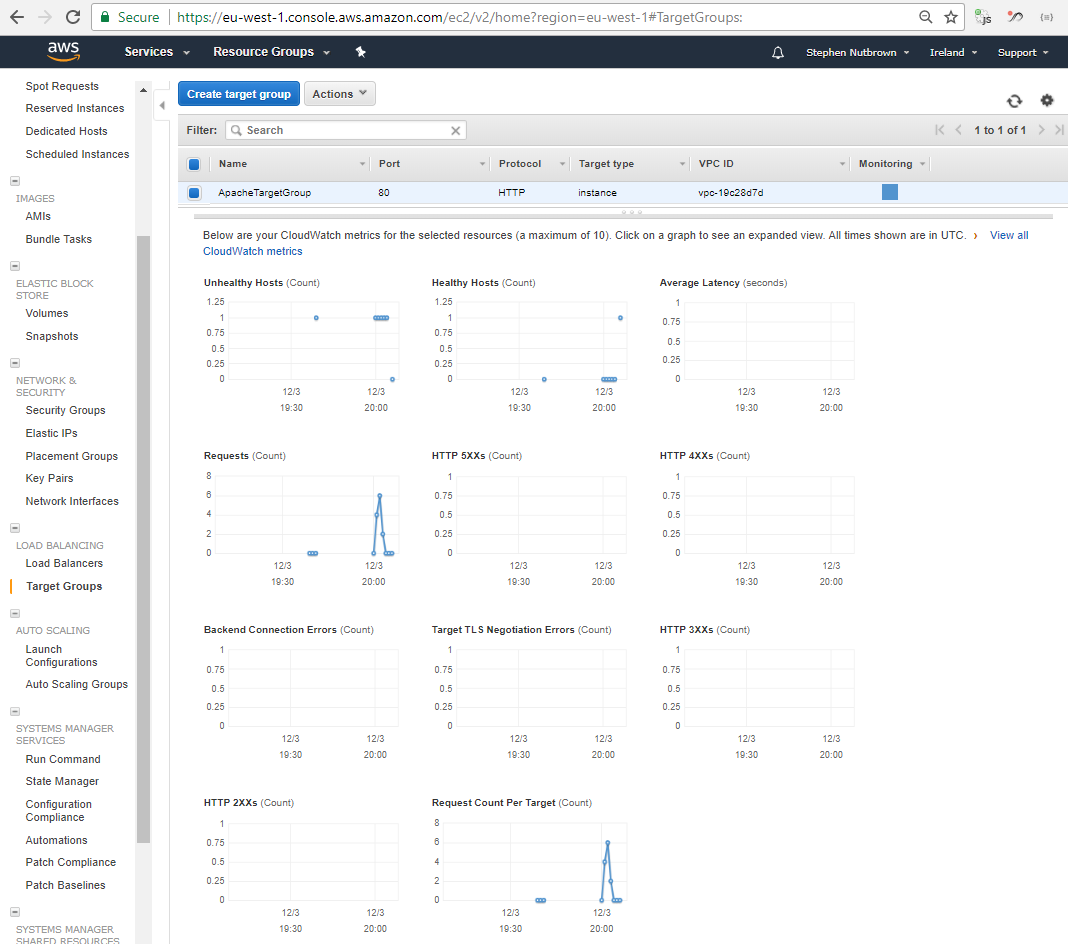Open the table settings gear icon
The image size is (1068, 944).
(x=1047, y=100)
